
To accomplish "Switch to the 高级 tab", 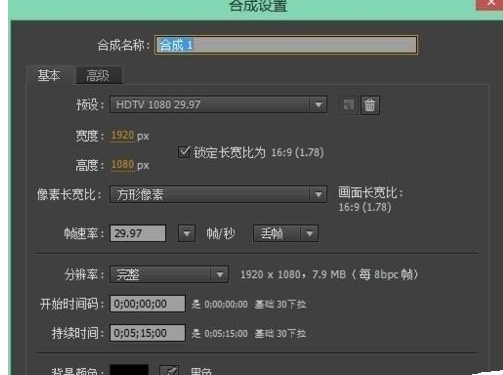I will (x=98, y=75).
